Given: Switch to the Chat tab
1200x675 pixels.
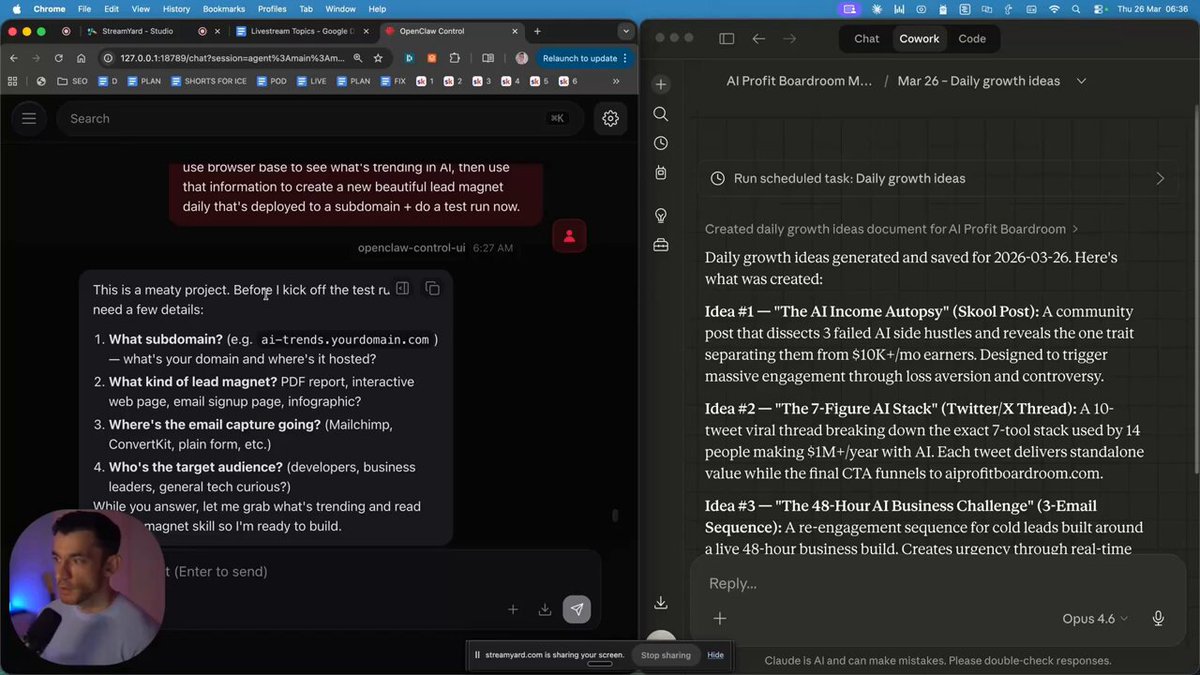Looking at the screenshot, I should tap(866, 39).
